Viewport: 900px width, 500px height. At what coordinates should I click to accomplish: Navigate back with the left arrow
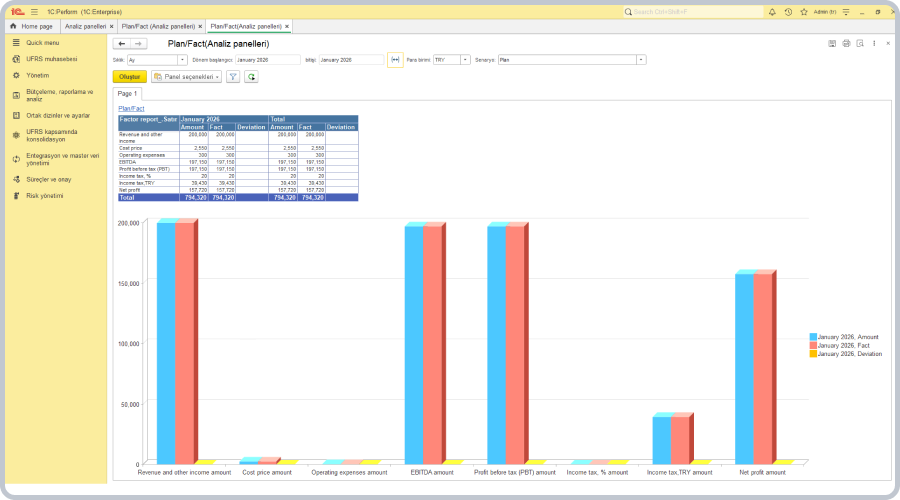click(x=121, y=44)
